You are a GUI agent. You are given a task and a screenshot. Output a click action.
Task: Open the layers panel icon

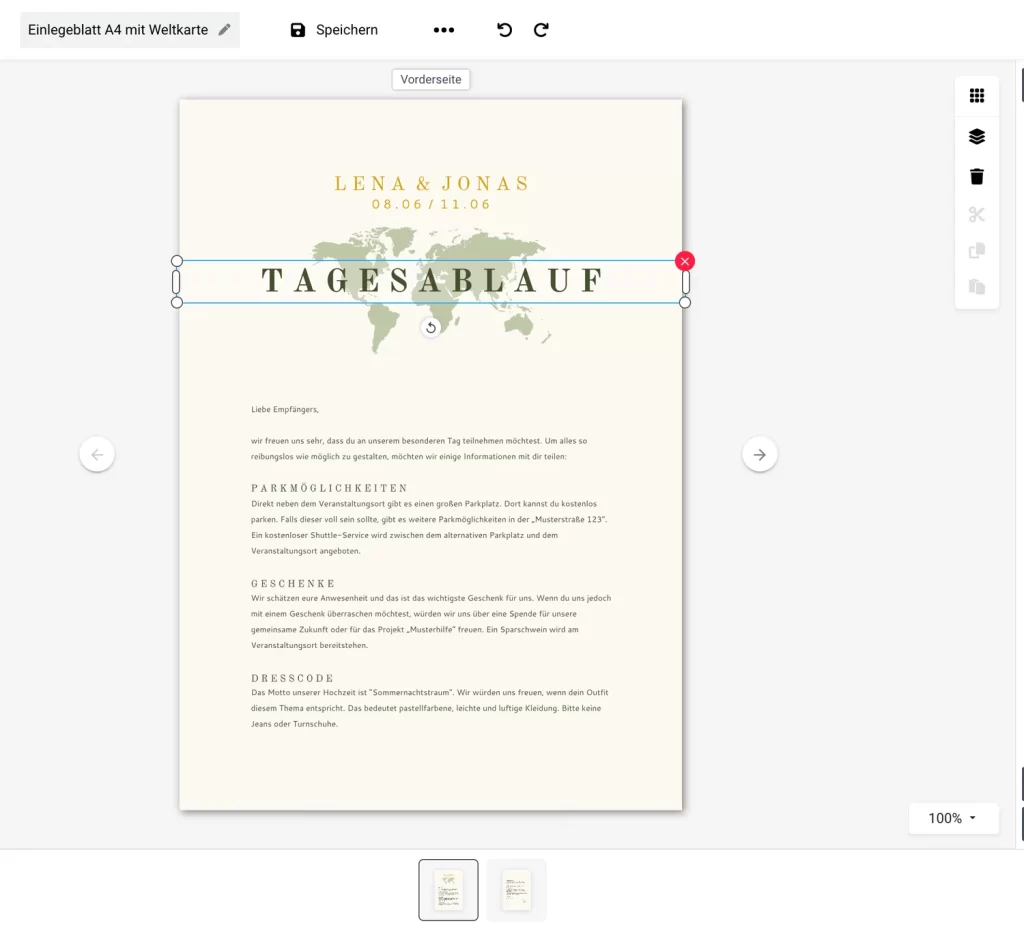(x=977, y=135)
